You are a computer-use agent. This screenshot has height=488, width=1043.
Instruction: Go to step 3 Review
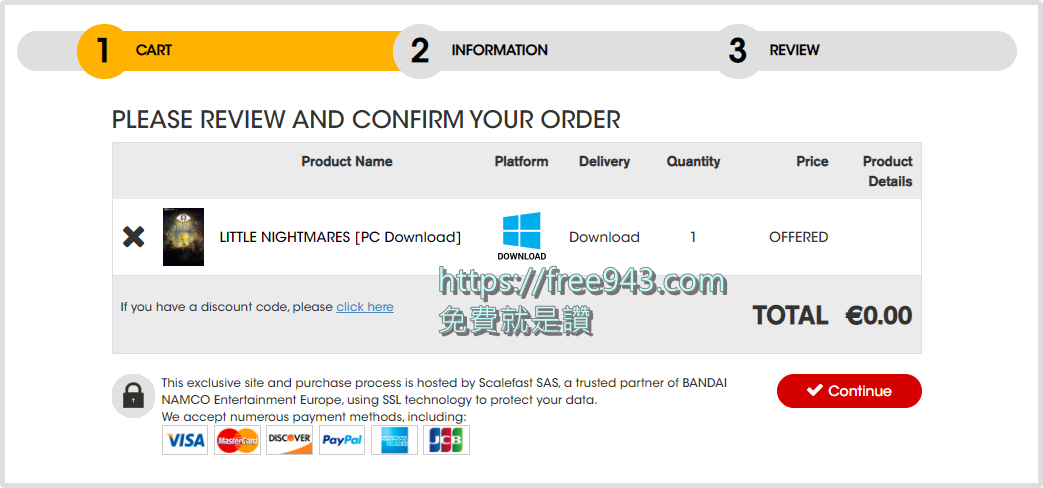[x=794, y=51]
